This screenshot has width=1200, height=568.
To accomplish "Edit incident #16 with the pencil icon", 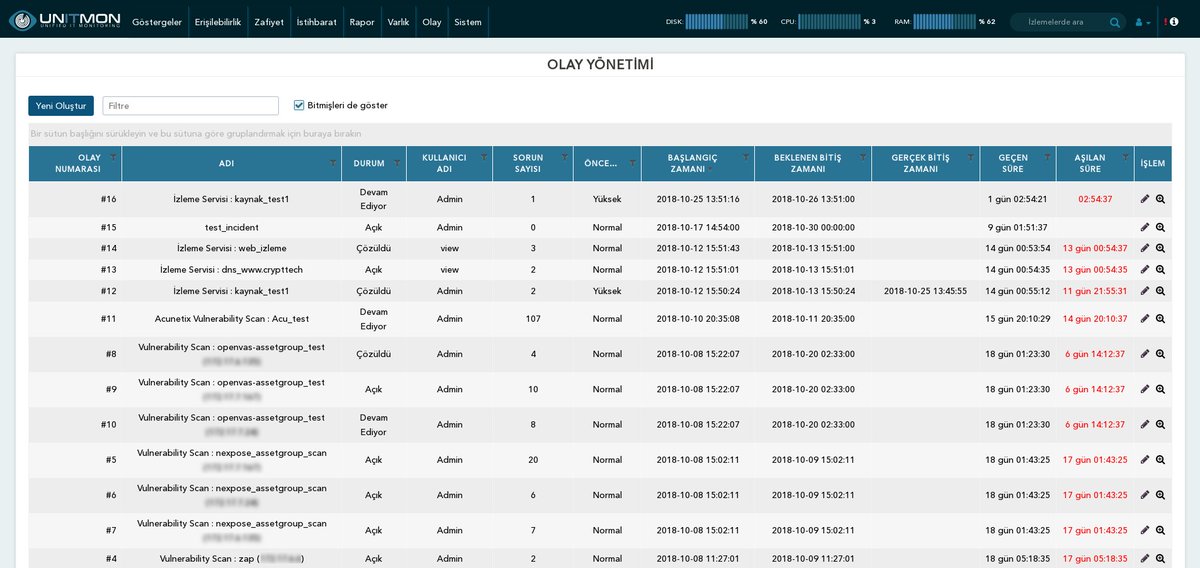I will [1145, 199].
